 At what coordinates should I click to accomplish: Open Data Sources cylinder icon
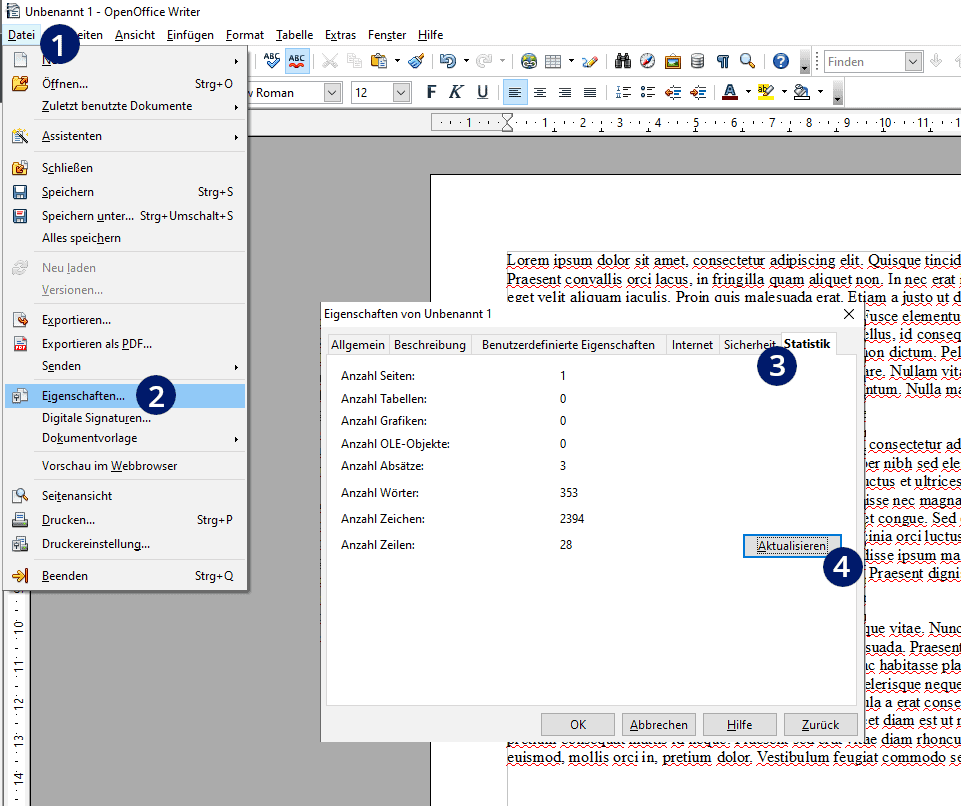(x=697, y=61)
